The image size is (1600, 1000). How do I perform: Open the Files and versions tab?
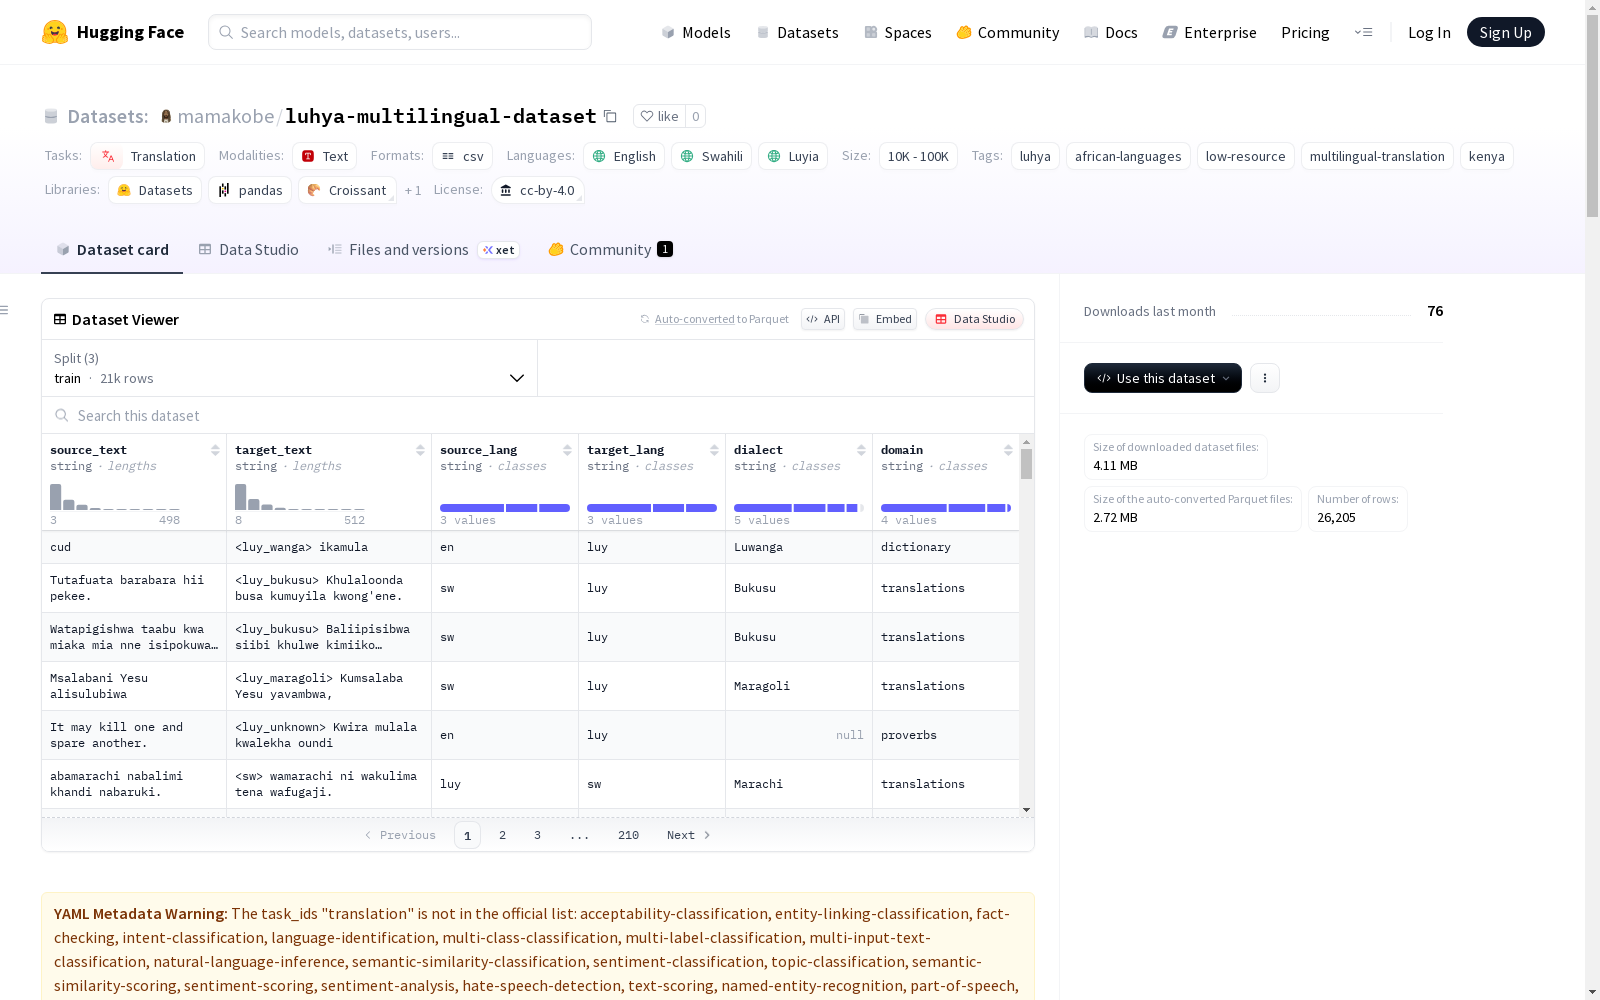[423, 250]
